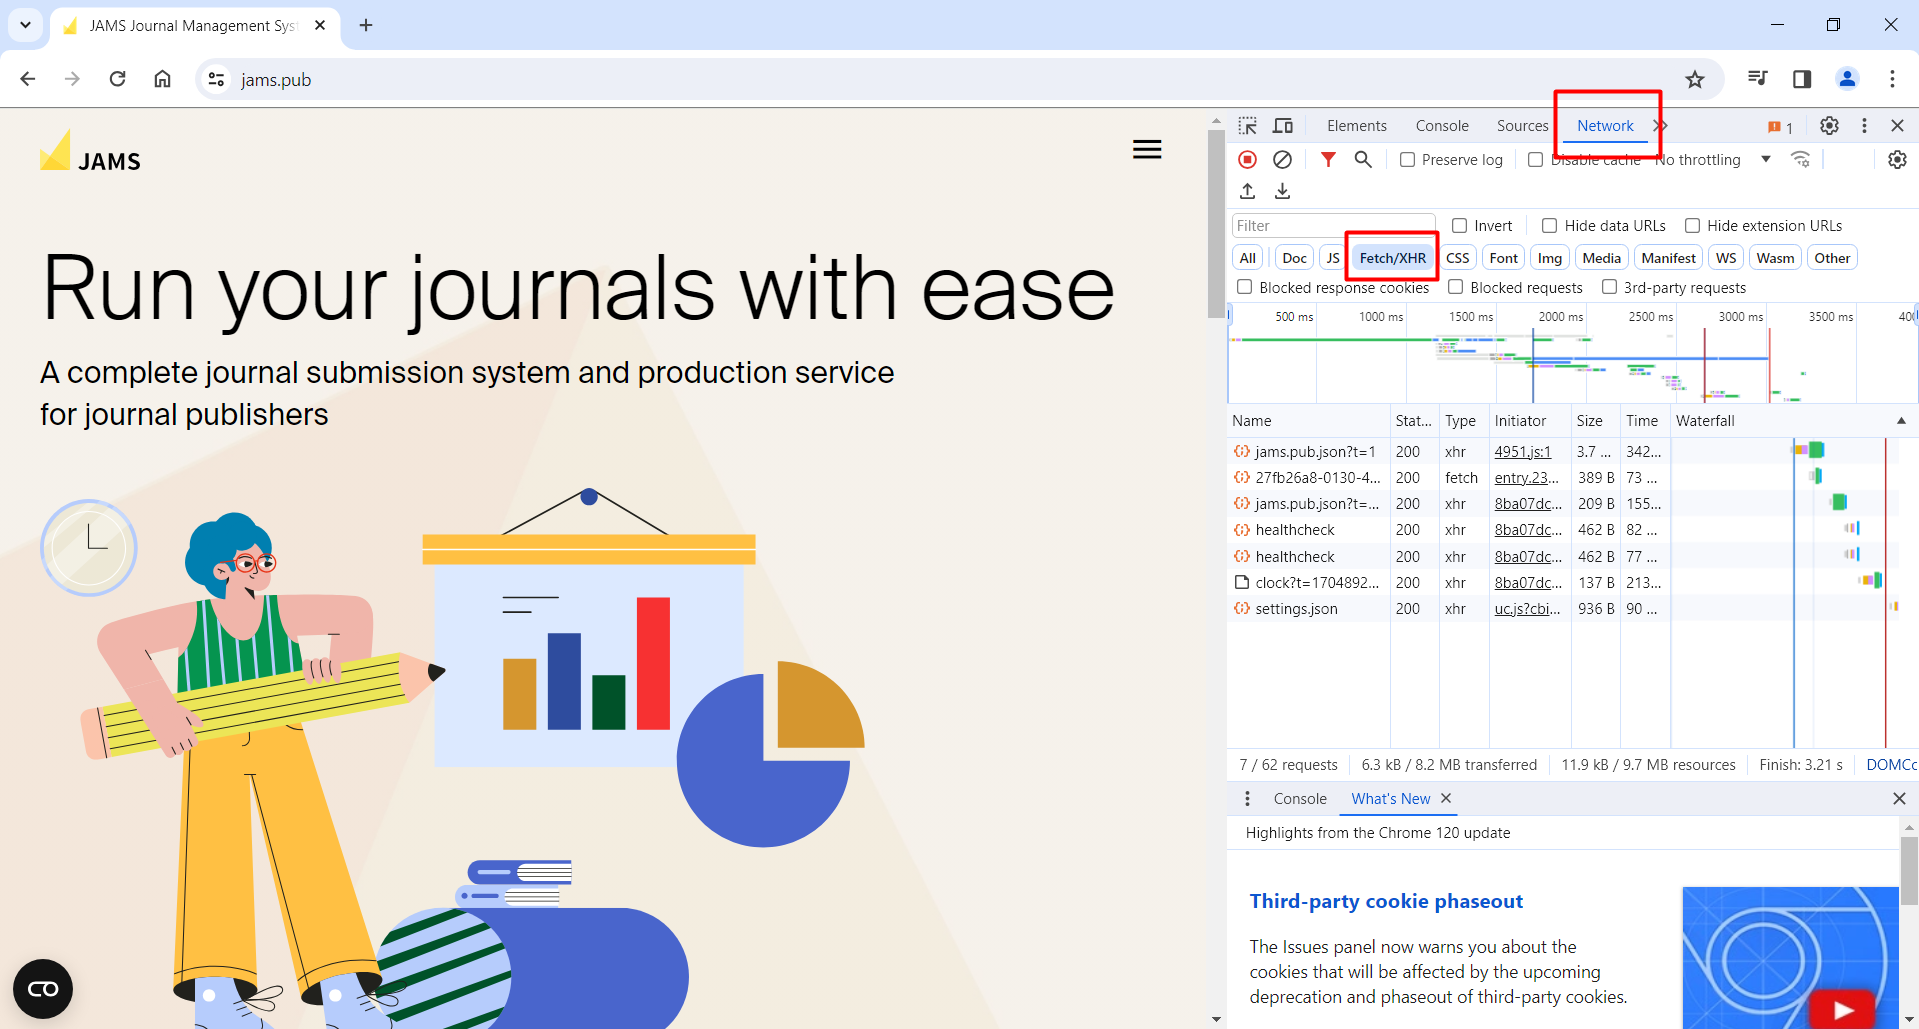Click the stop recording network log icon
The width and height of the screenshot is (1919, 1029).
[x=1247, y=160]
